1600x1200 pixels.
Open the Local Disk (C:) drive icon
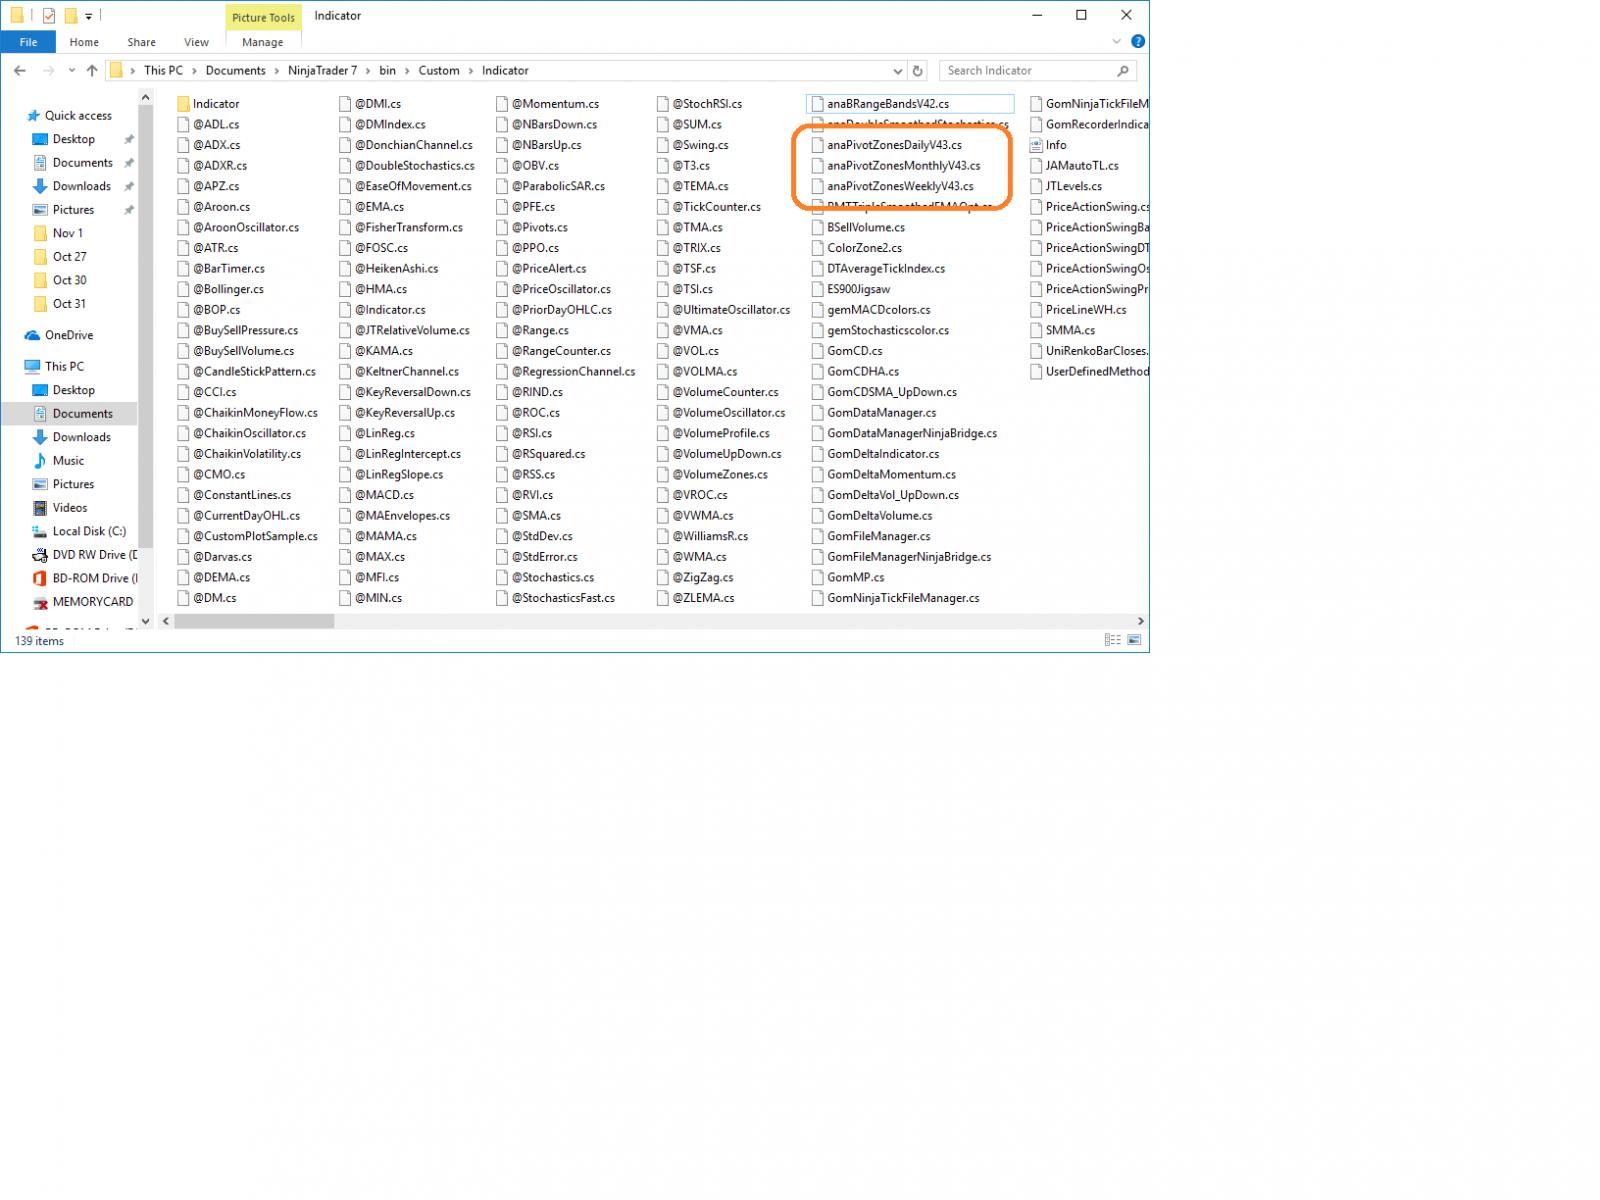pyautogui.click(x=40, y=532)
